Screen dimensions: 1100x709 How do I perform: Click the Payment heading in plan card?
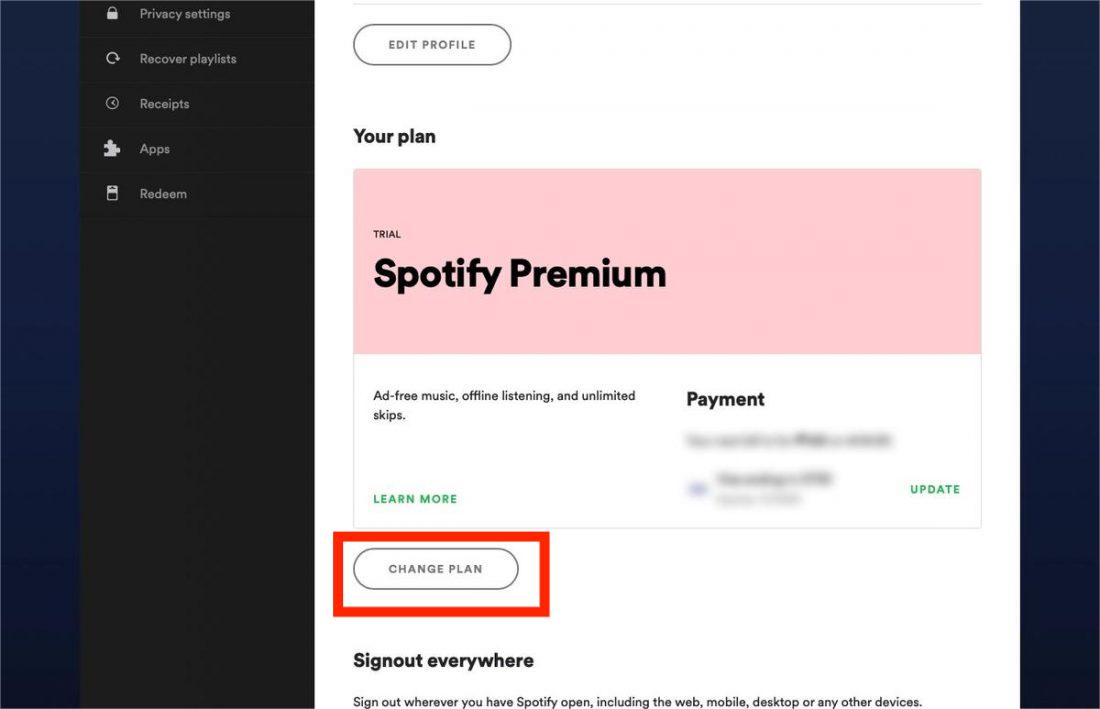725,399
